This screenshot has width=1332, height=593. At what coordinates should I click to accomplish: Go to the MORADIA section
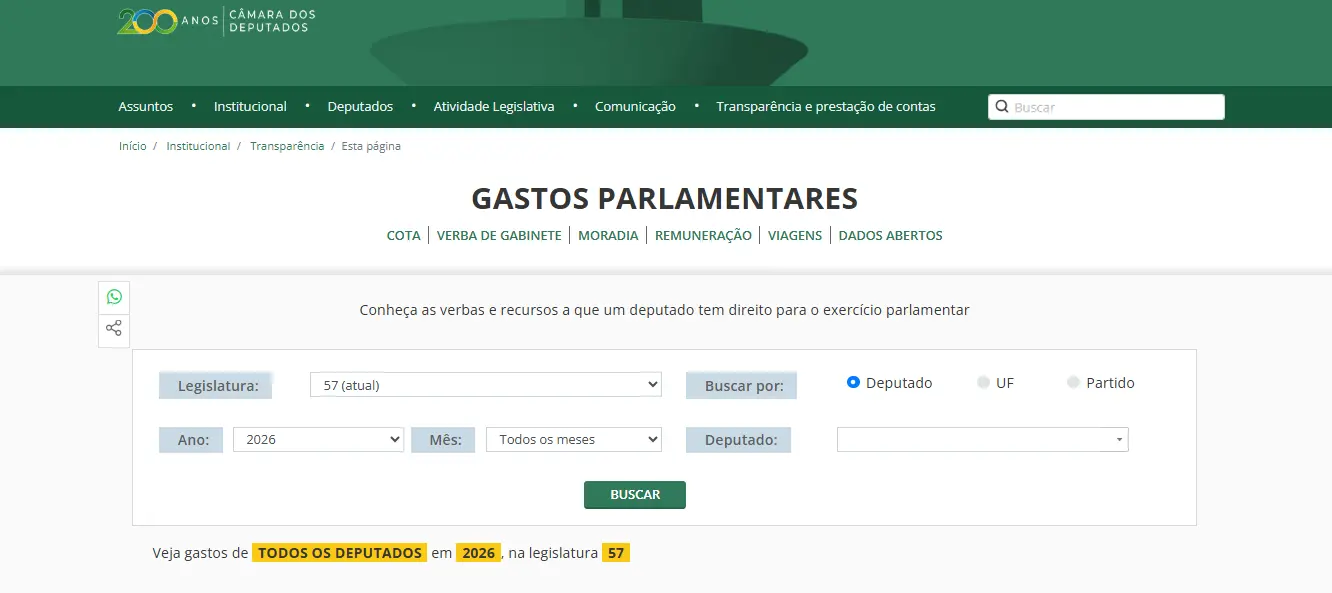tap(608, 236)
